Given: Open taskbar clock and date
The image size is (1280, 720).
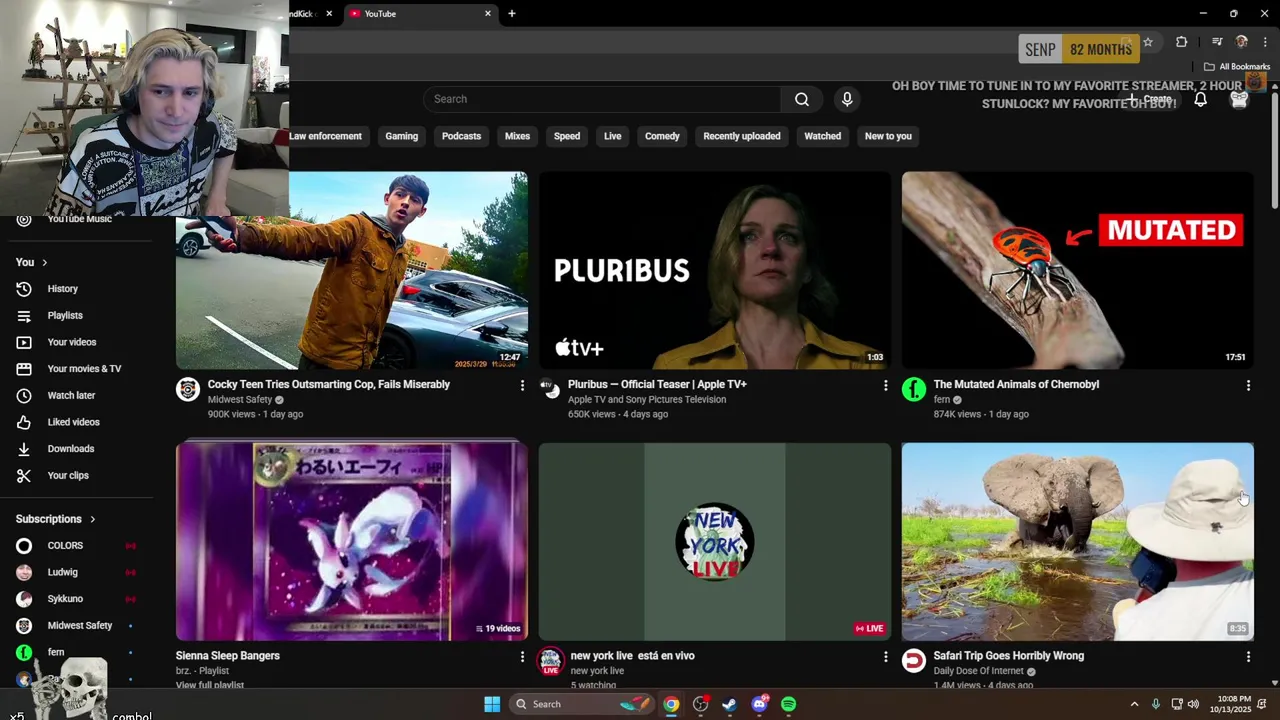Looking at the screenshot, I should 1233,704.
